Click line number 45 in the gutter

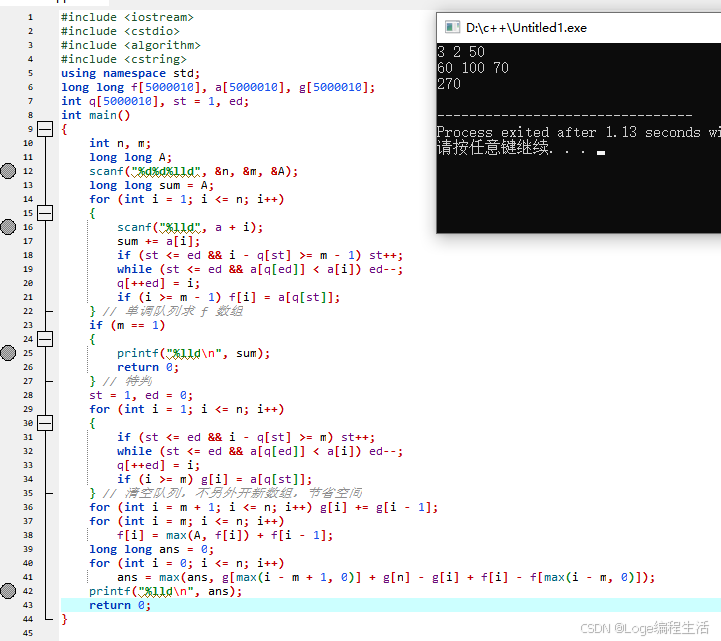(28, 633)
